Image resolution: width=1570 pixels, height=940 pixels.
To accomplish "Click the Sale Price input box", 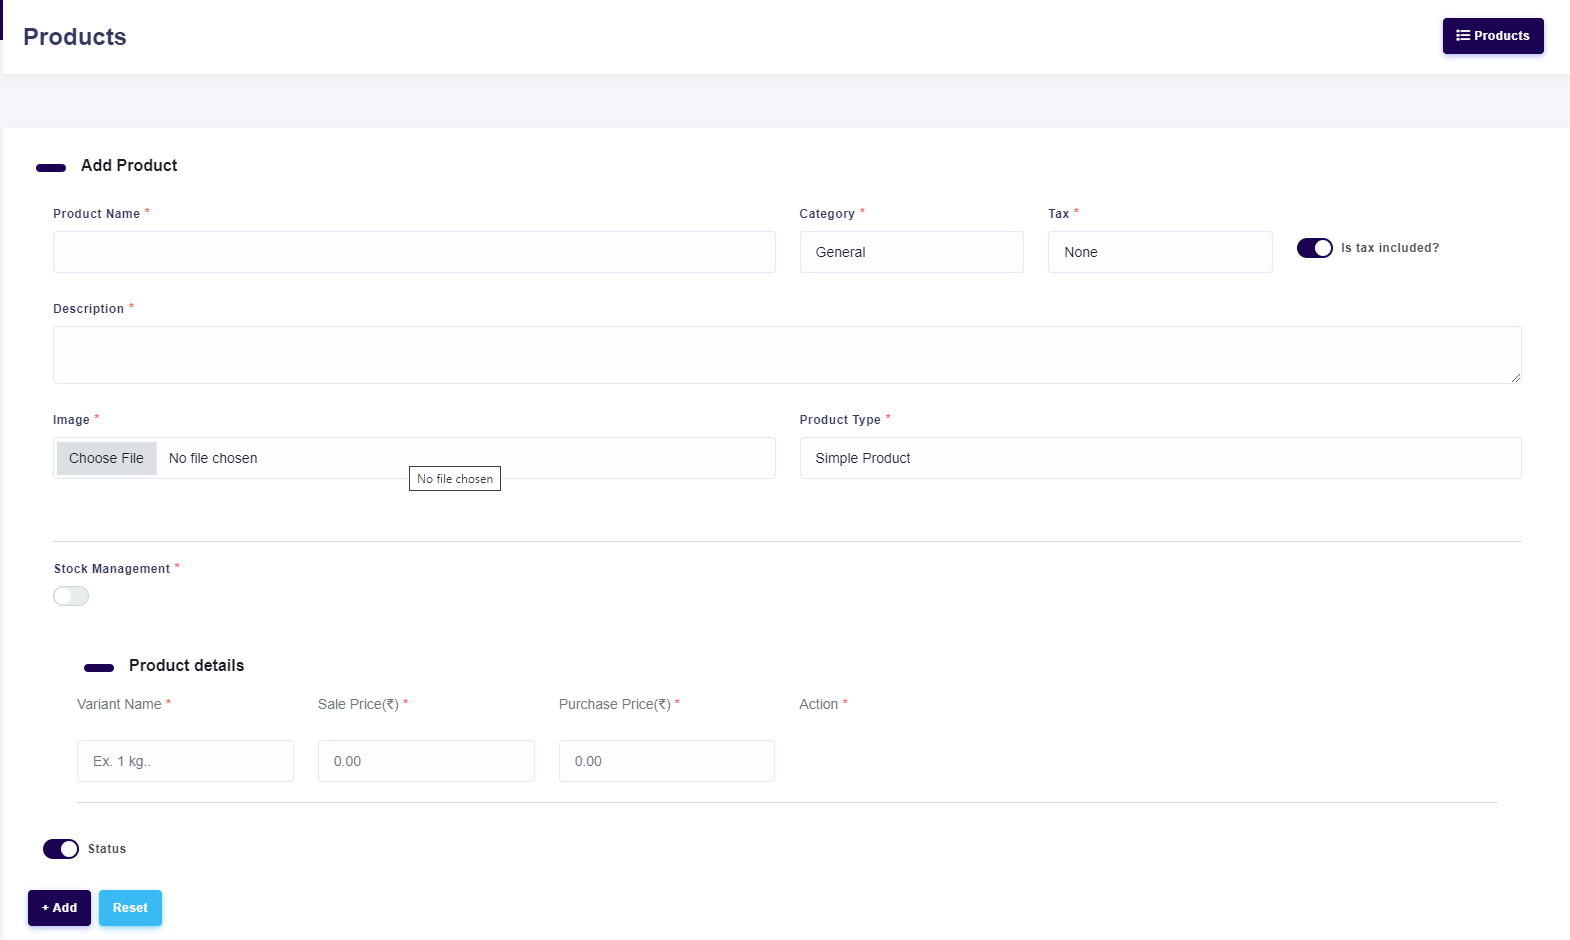I will point(426,761).
